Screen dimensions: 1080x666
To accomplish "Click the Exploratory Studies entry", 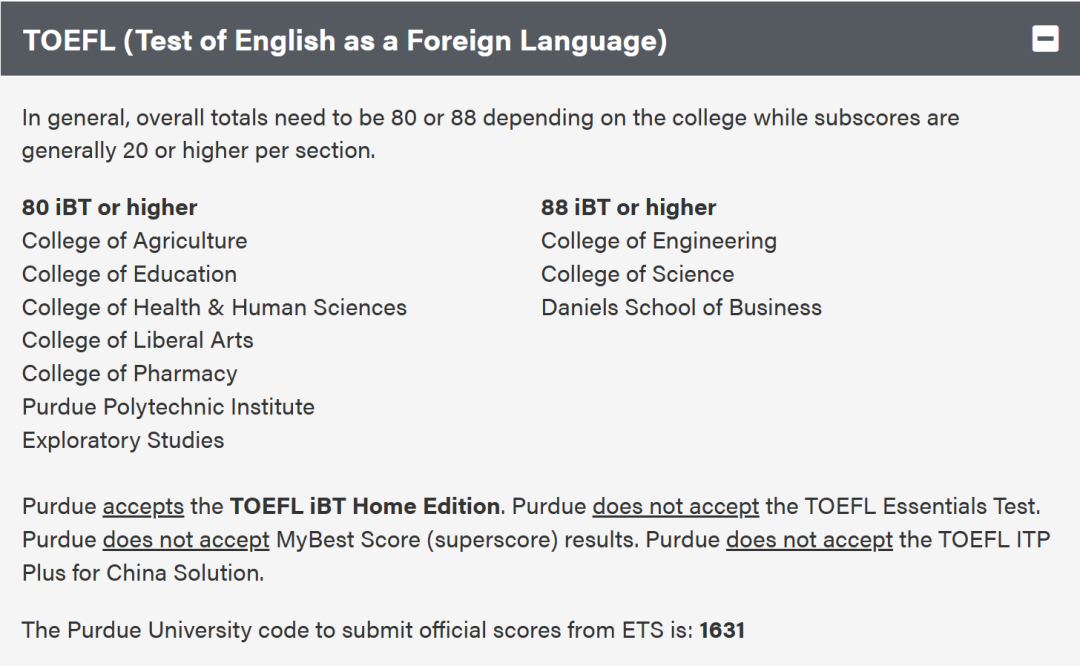I will tap(123, 440).
